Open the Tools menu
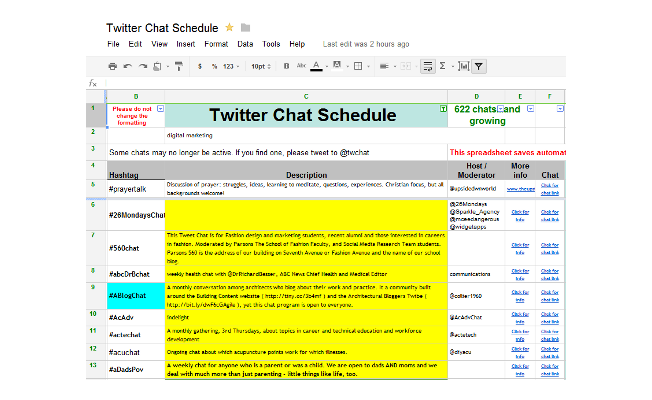Viewport: 652px width, 400px height. [x=271, y=44]
